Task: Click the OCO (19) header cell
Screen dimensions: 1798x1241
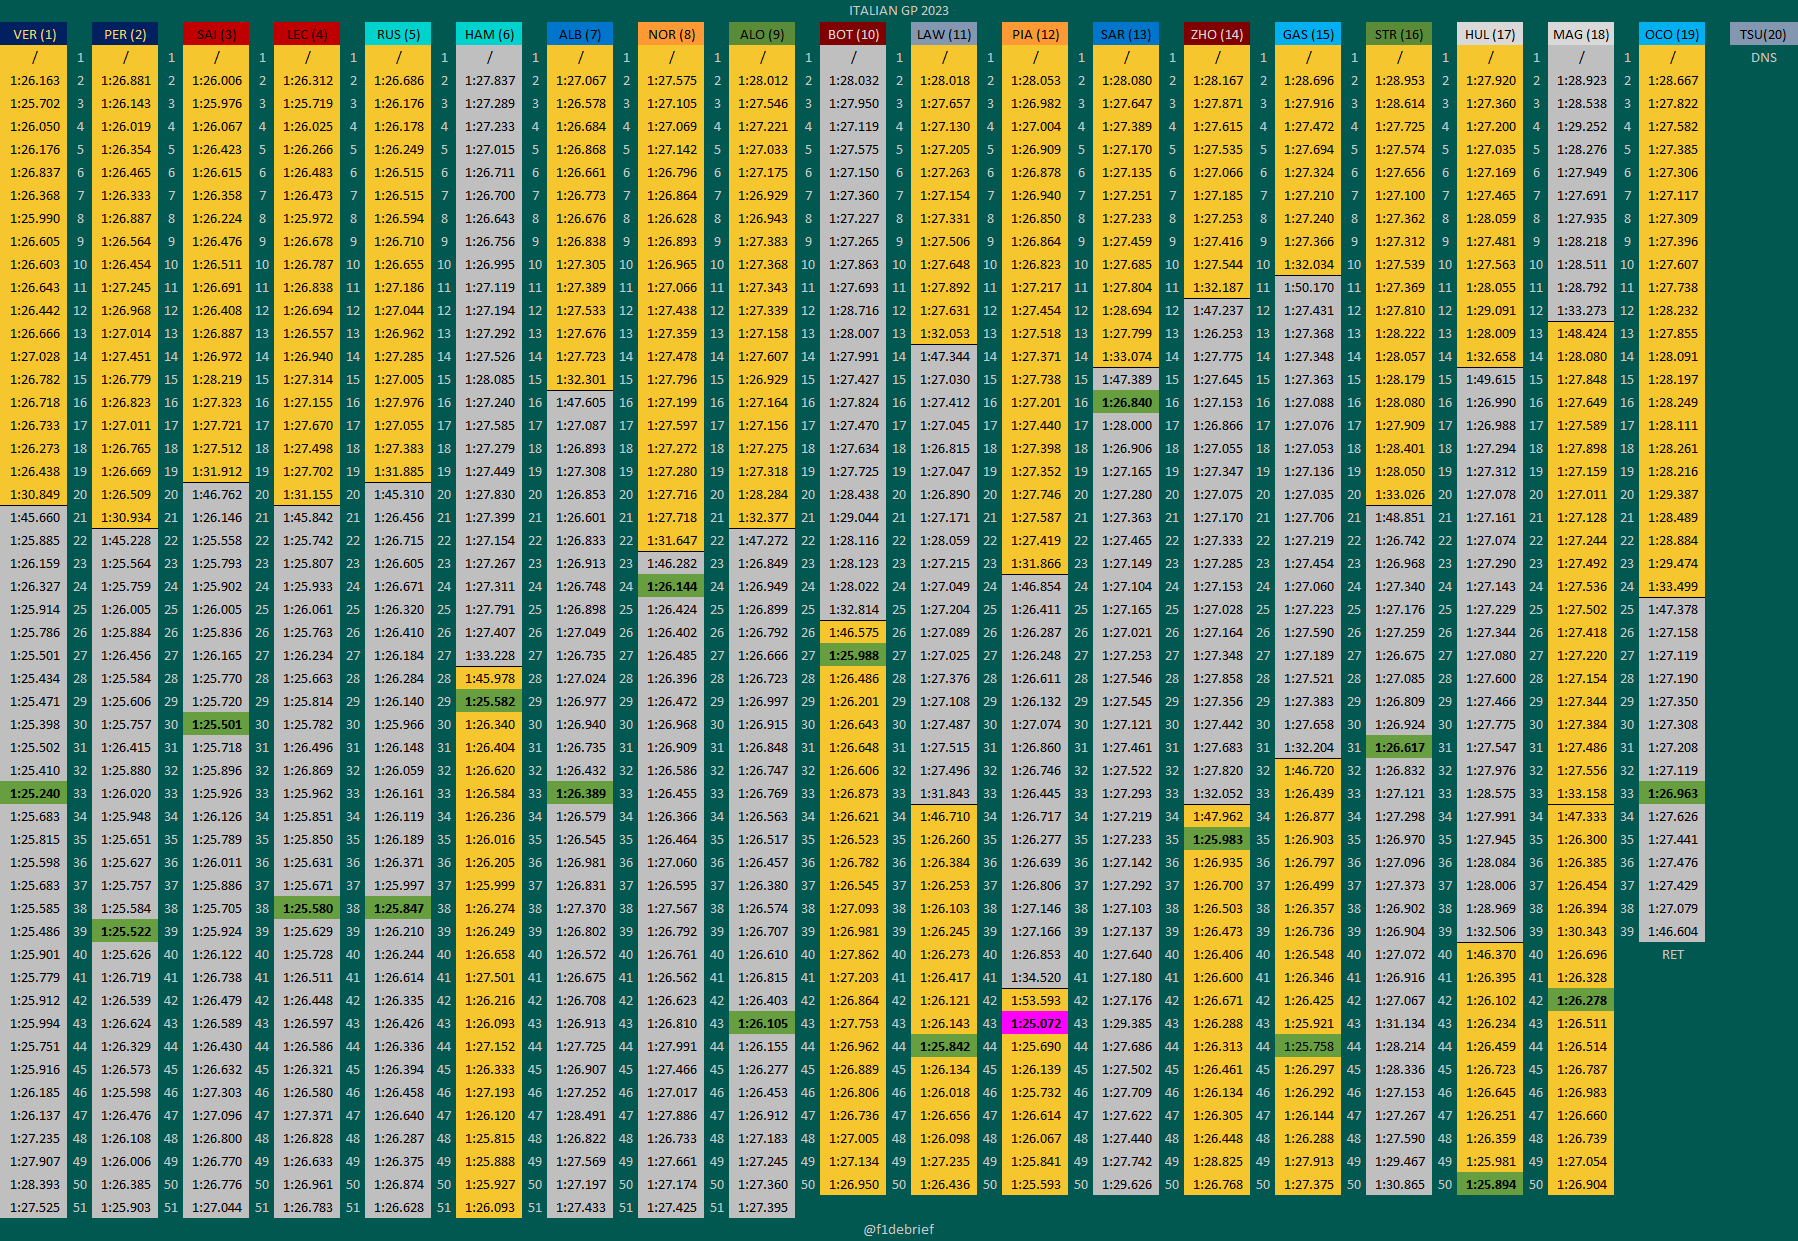Action: pos(1673,34)
